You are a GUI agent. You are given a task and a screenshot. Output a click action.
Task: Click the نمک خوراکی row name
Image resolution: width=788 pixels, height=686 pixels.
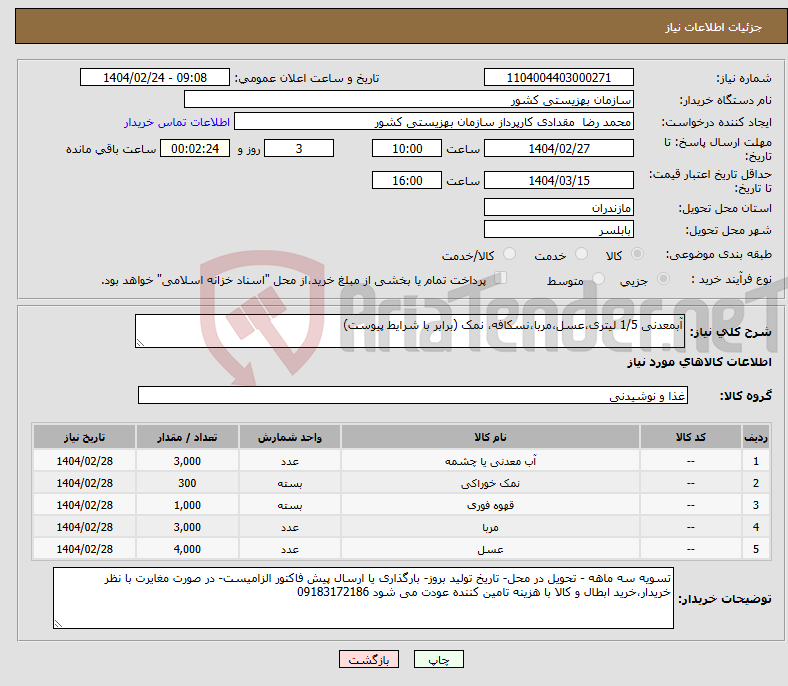490,483
